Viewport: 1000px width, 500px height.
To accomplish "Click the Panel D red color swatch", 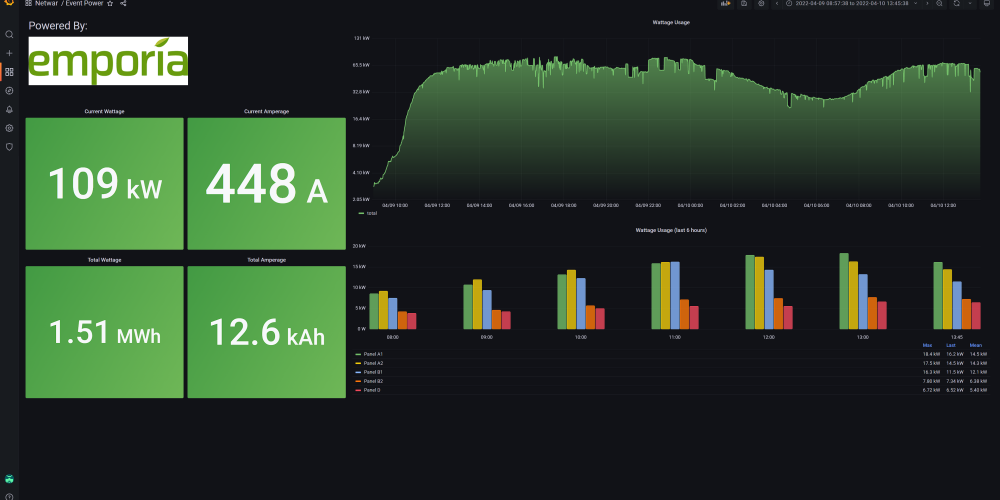I will 359,390.
